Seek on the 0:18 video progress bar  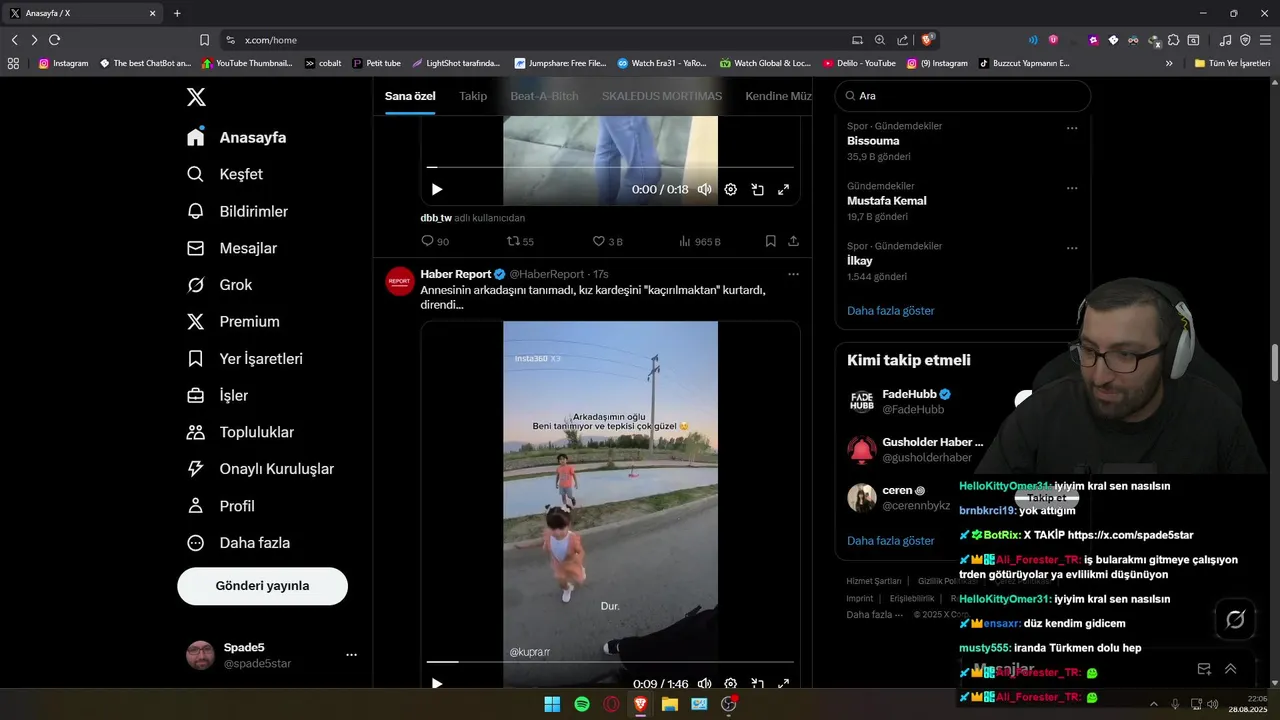(x=610, y=167)
